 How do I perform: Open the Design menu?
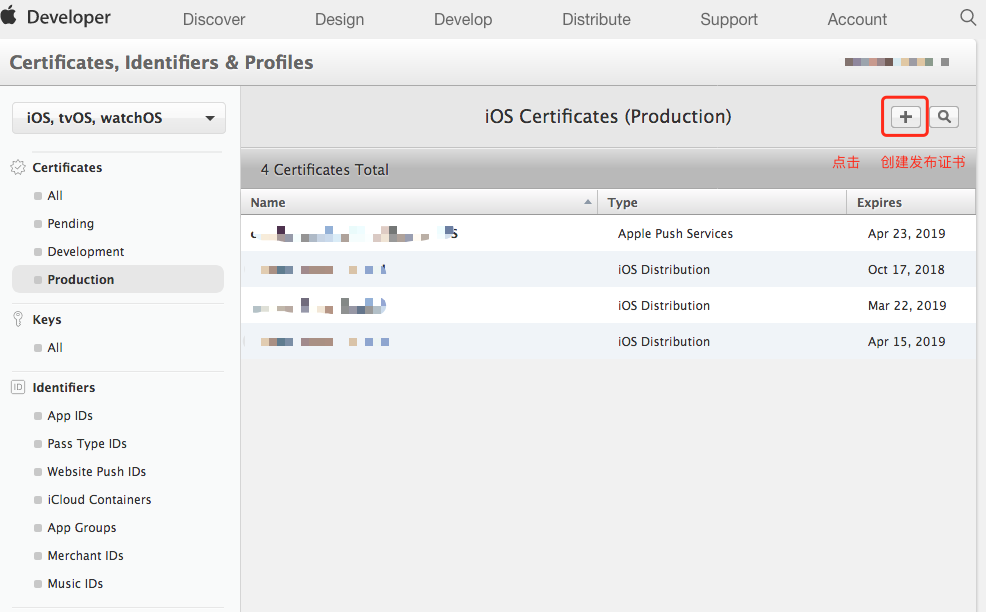(x=340, y=19)
